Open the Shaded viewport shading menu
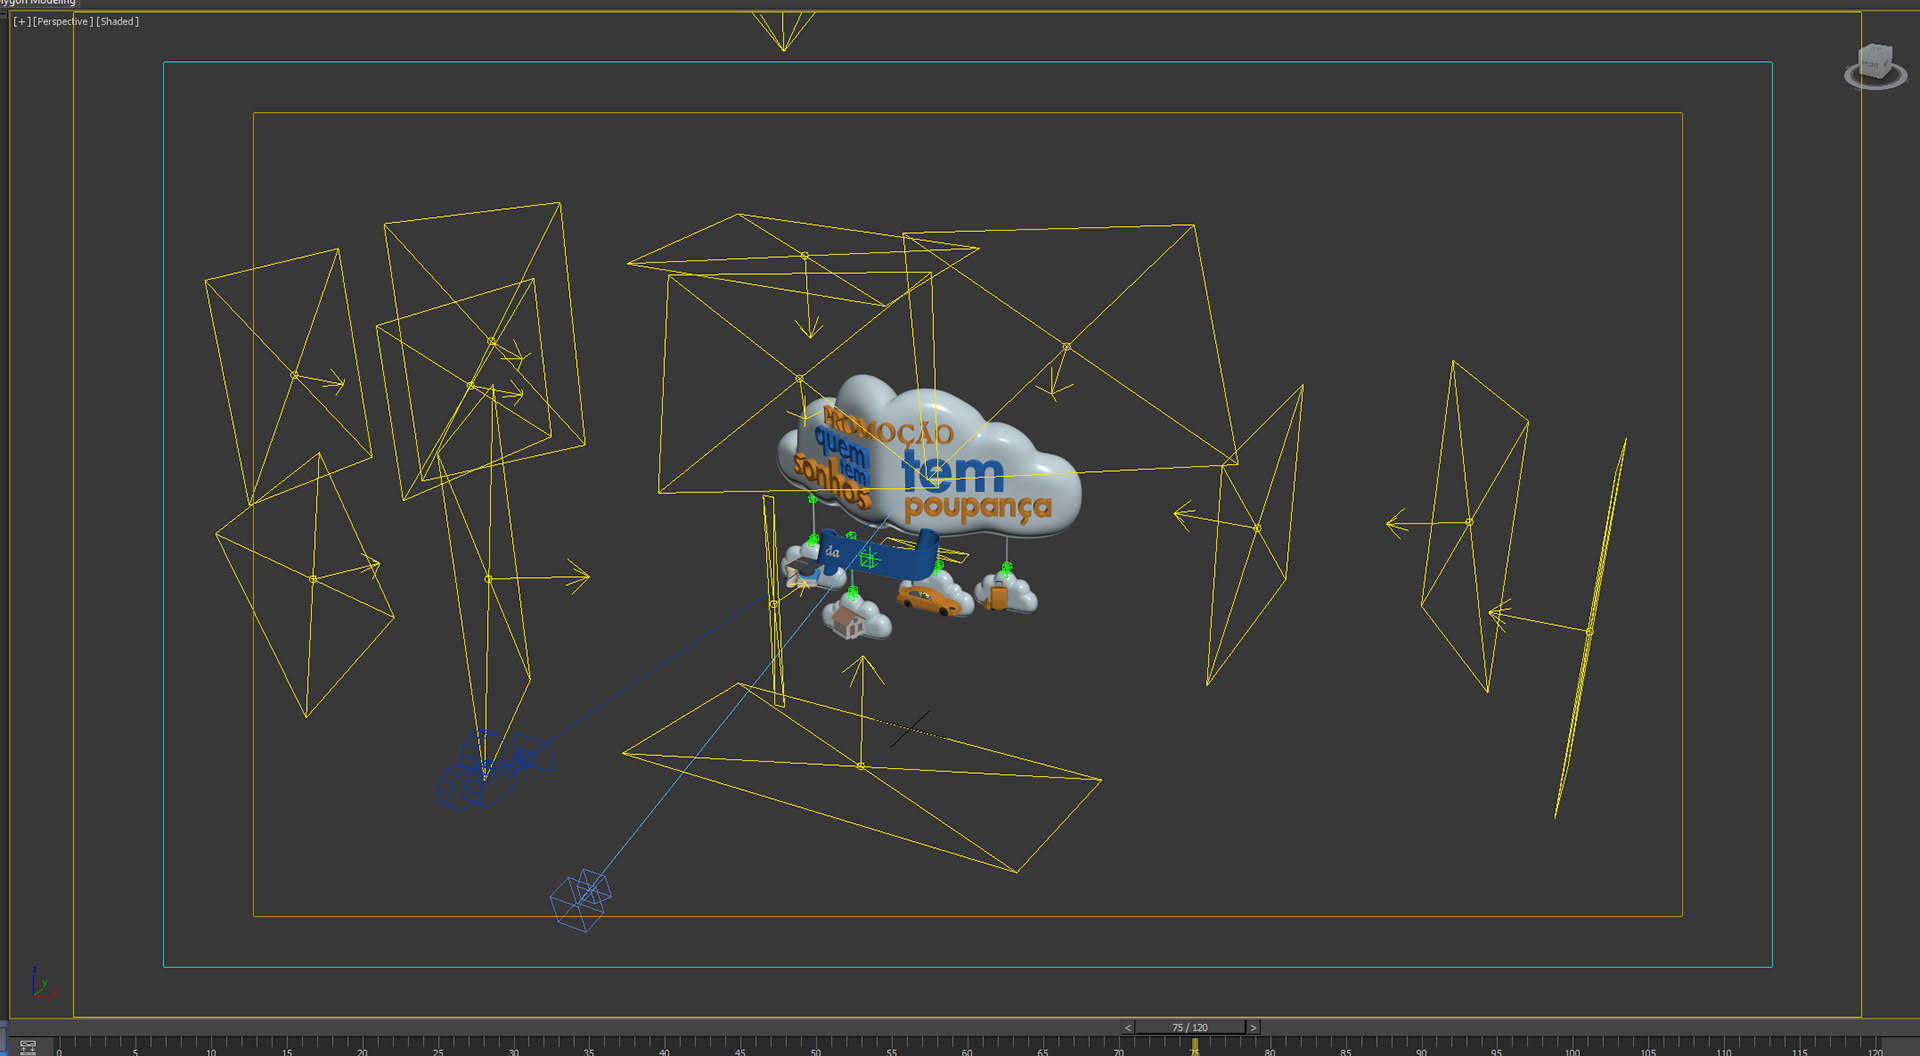The width and height of the screenshot is (1920, 1056). pos(117,21)
